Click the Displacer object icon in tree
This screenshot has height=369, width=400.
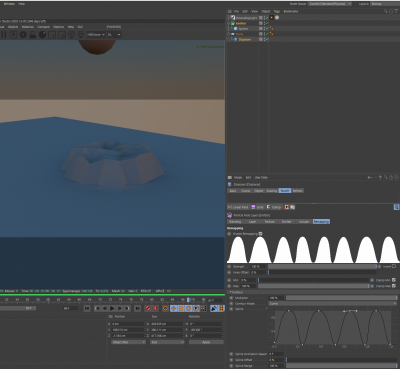point(236,39)
